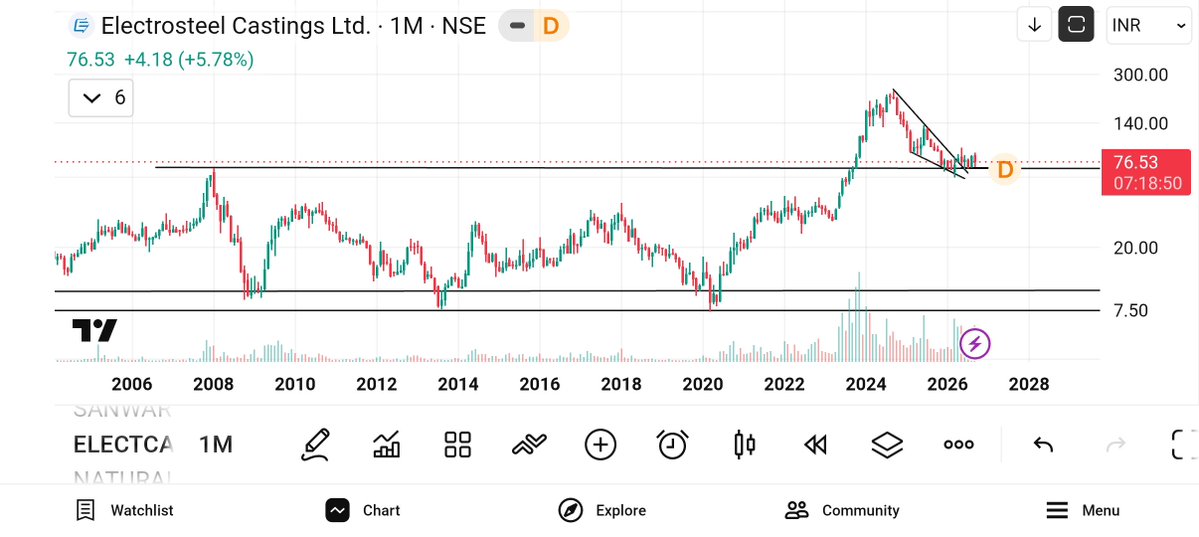Click the download arrow button
This screenshot has width=1199, height=537.
pyautogui.click(x=1035, y=25)
